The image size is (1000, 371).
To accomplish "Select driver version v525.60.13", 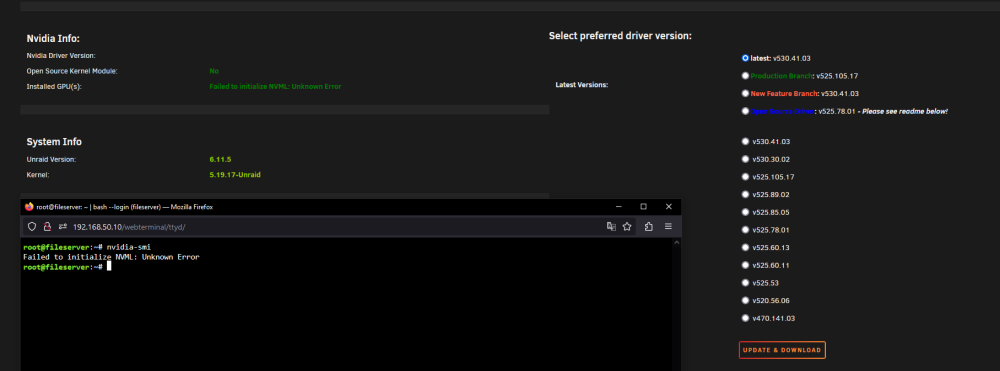I will tap(745, 247).
